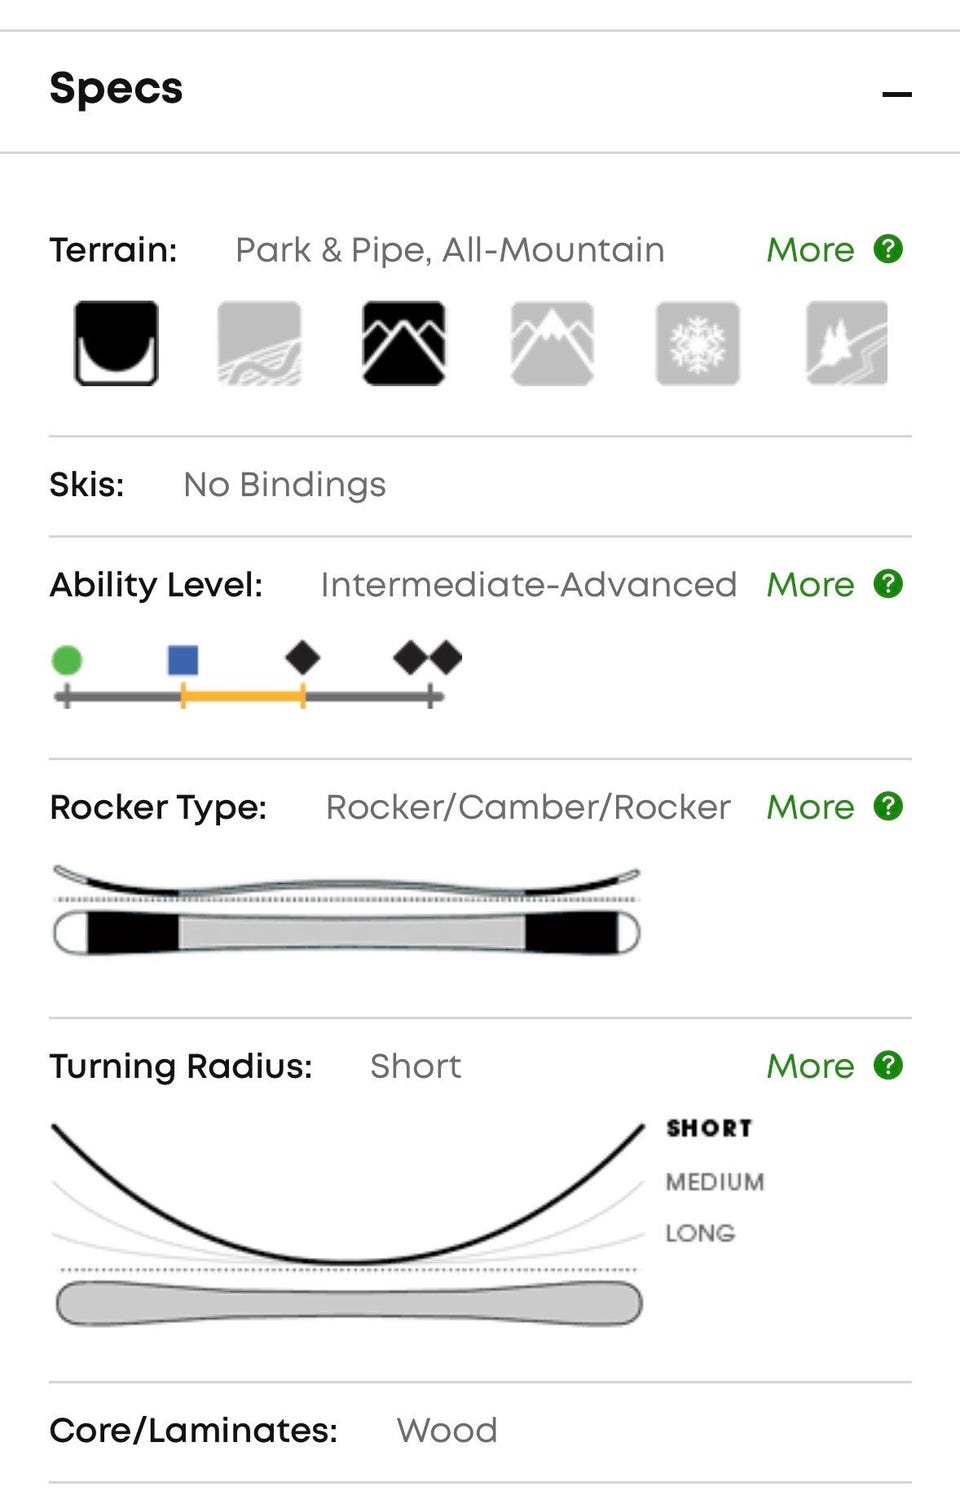This screenshot has width=960, height=1495.
Task: Click the greyed big mountain terrain icon
Action: [x=552, y=343]
